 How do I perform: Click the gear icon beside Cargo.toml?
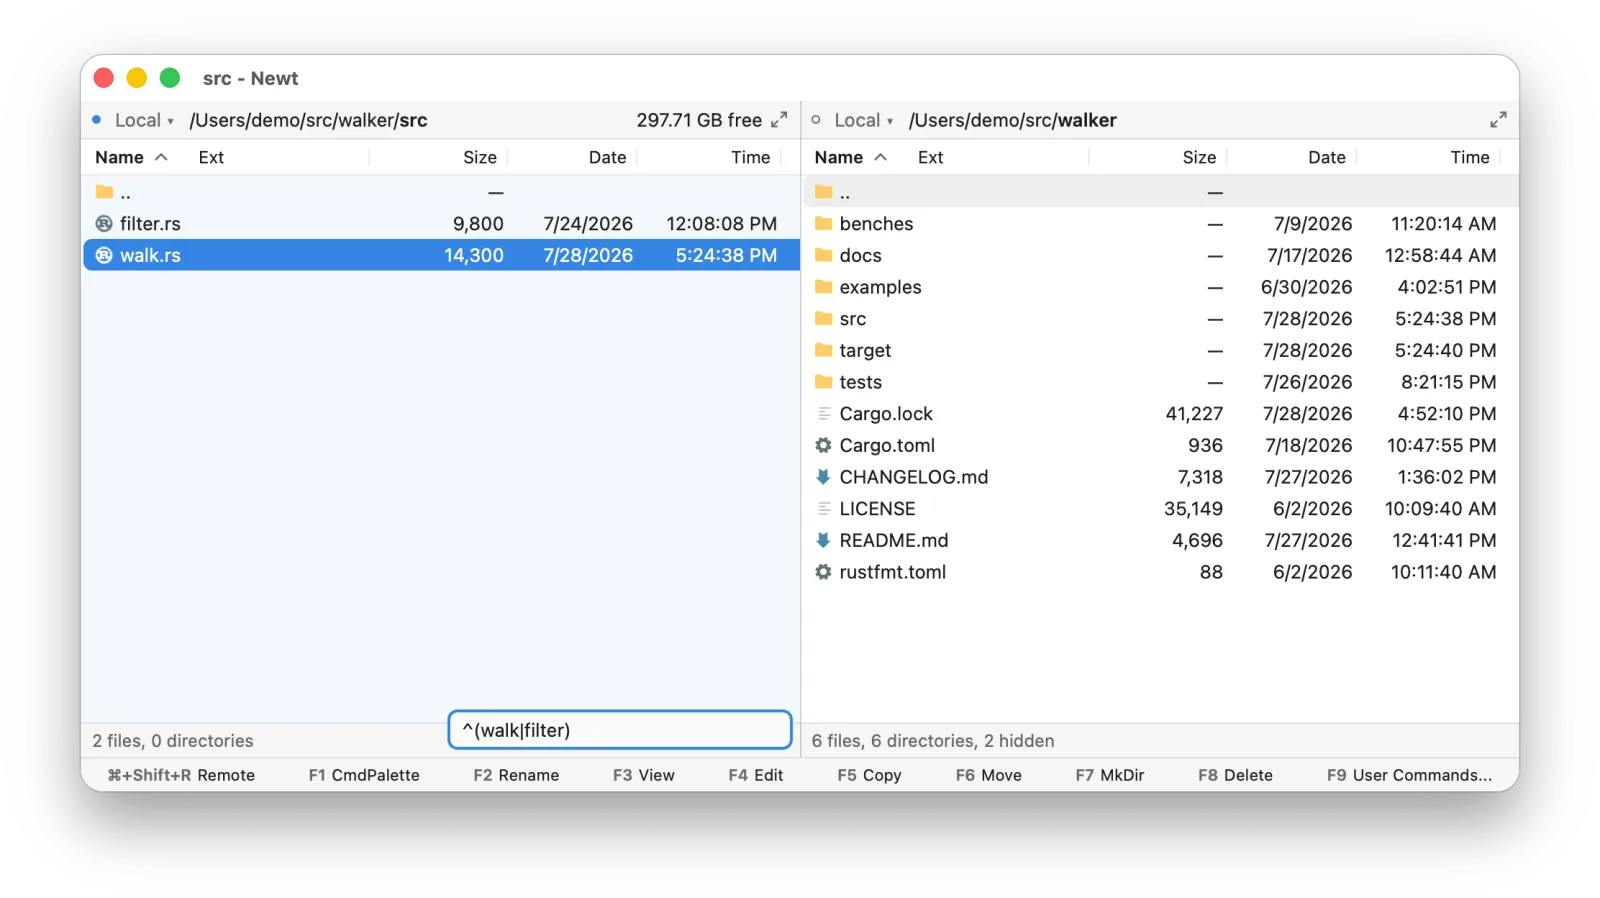823,446
